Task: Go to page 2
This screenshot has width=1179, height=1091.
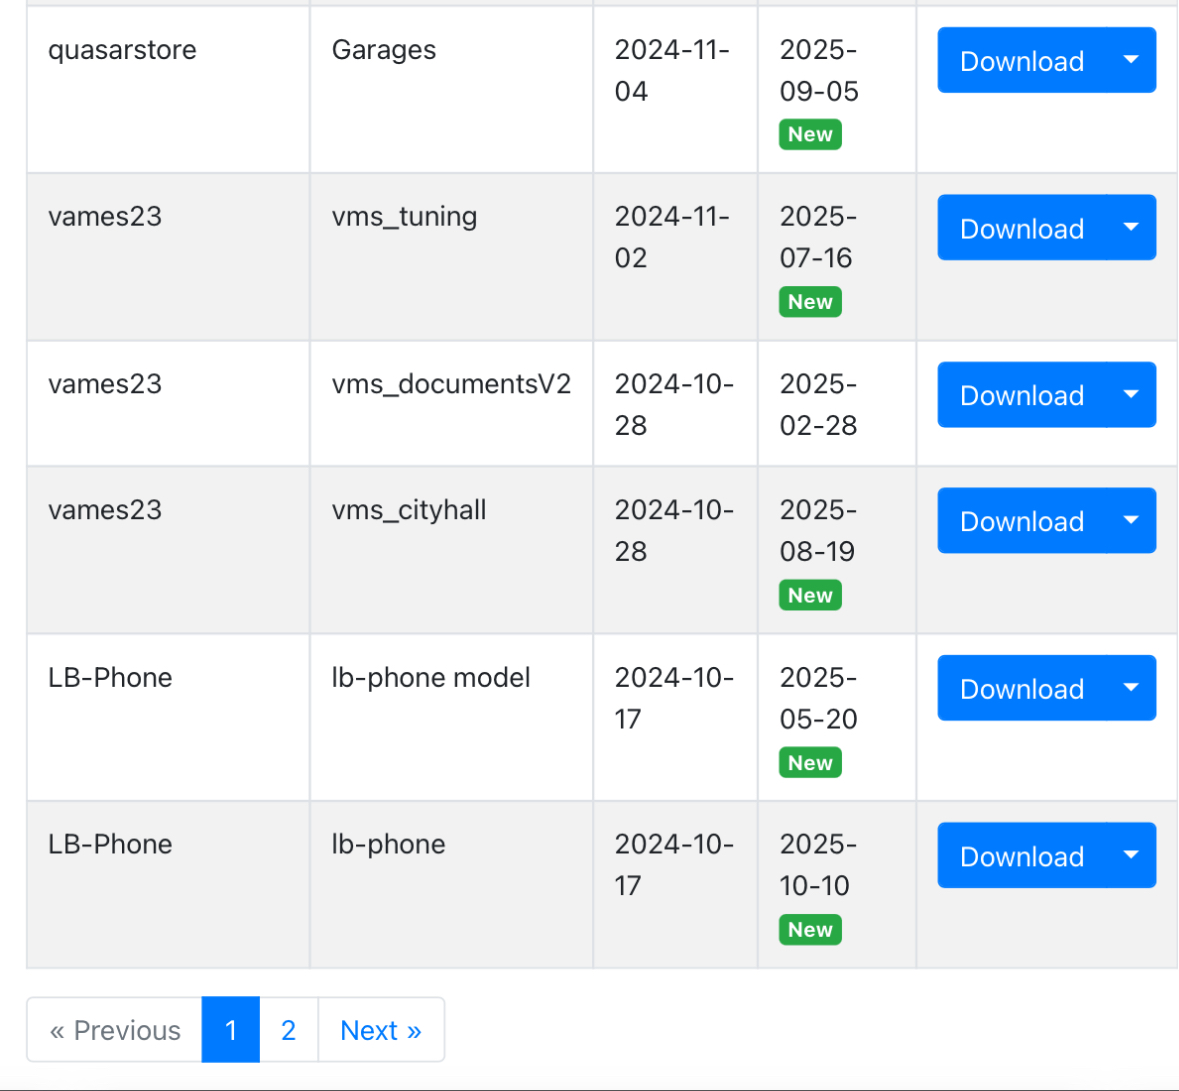Action: pos(289,1029)
